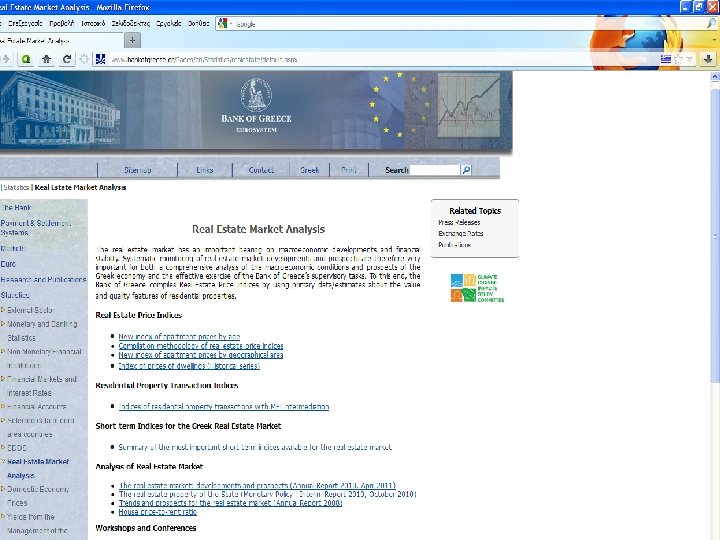Click the green toolbar button beside the Home icon
This screenshot has height=540, width=720.
click(26, 59)
